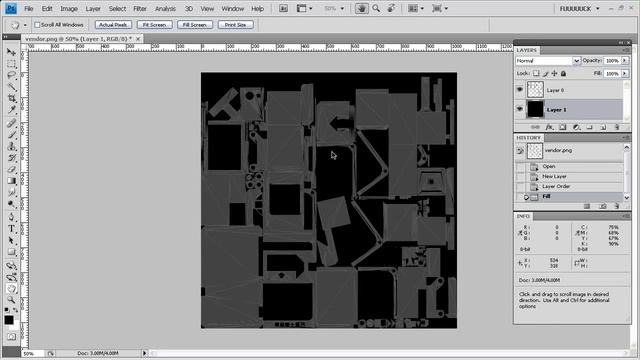640x360 pixels.
Task: Select the Eraser tool
Action: [11, 169]
